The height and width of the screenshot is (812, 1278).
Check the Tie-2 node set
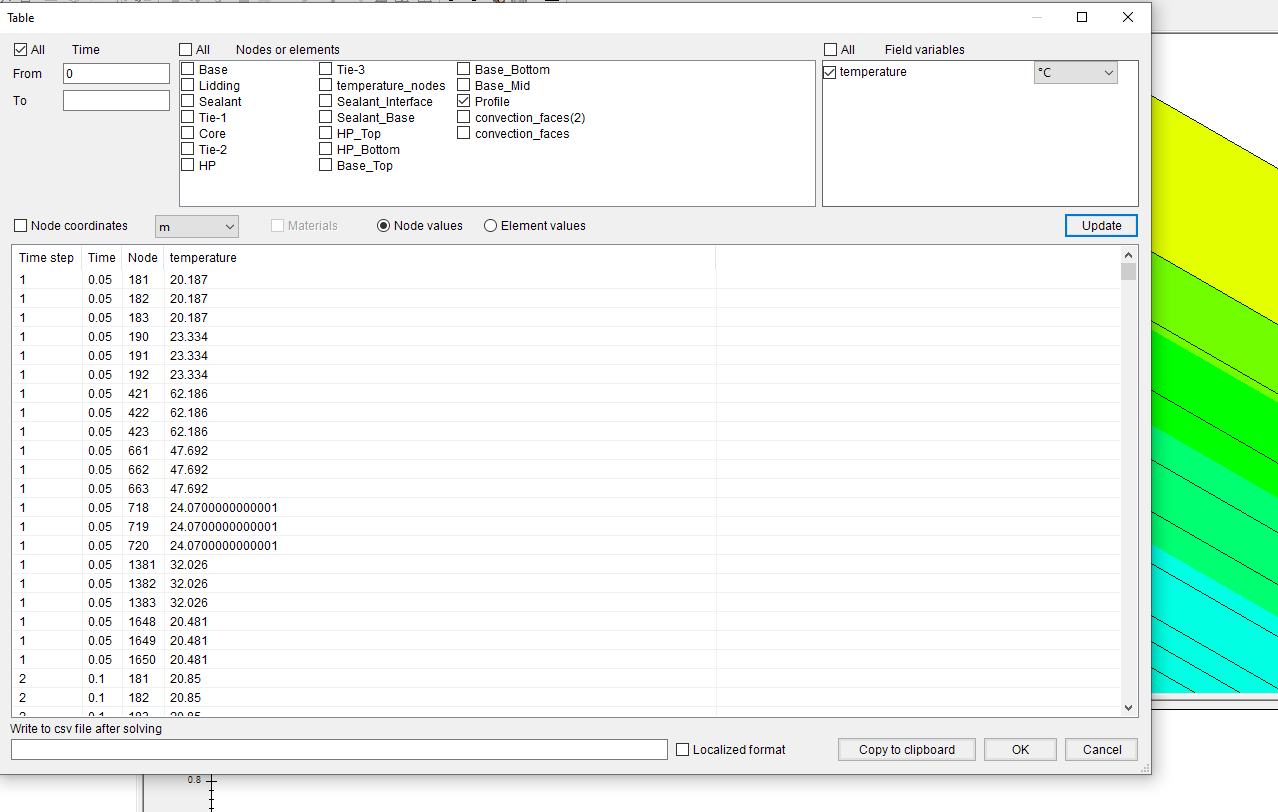pos(188,149)
